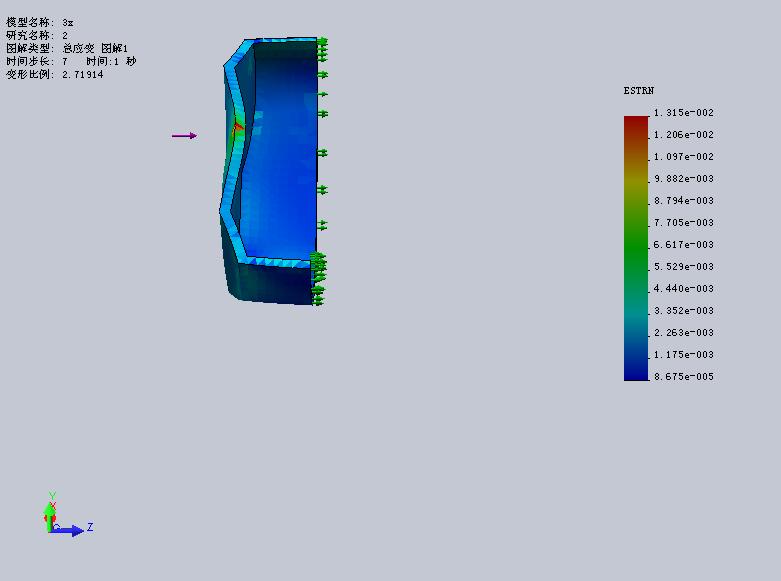Click the legend value 8.794e-003

click(x=683, y=200)
